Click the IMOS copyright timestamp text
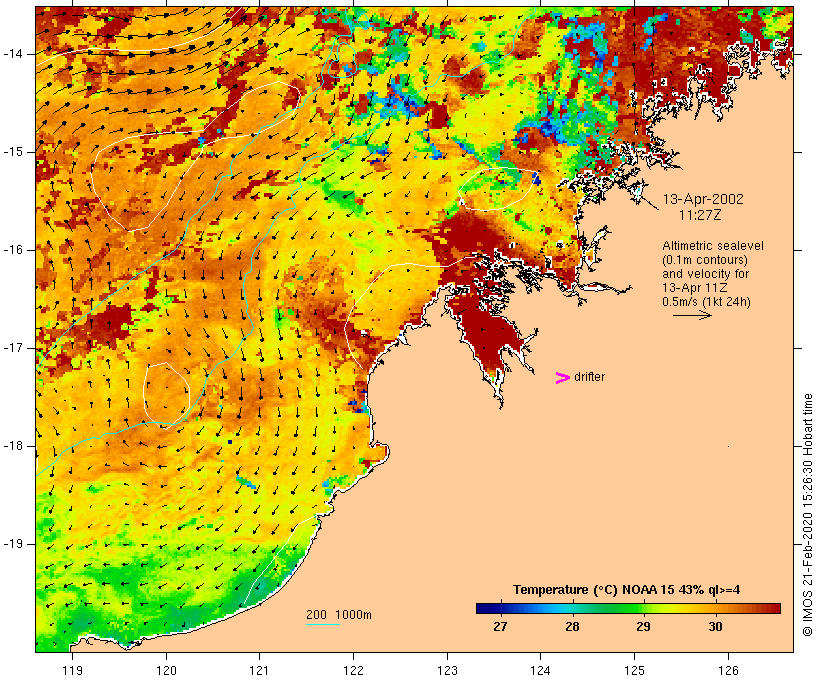This screenshot has width=820, height=680. point(807,515)
